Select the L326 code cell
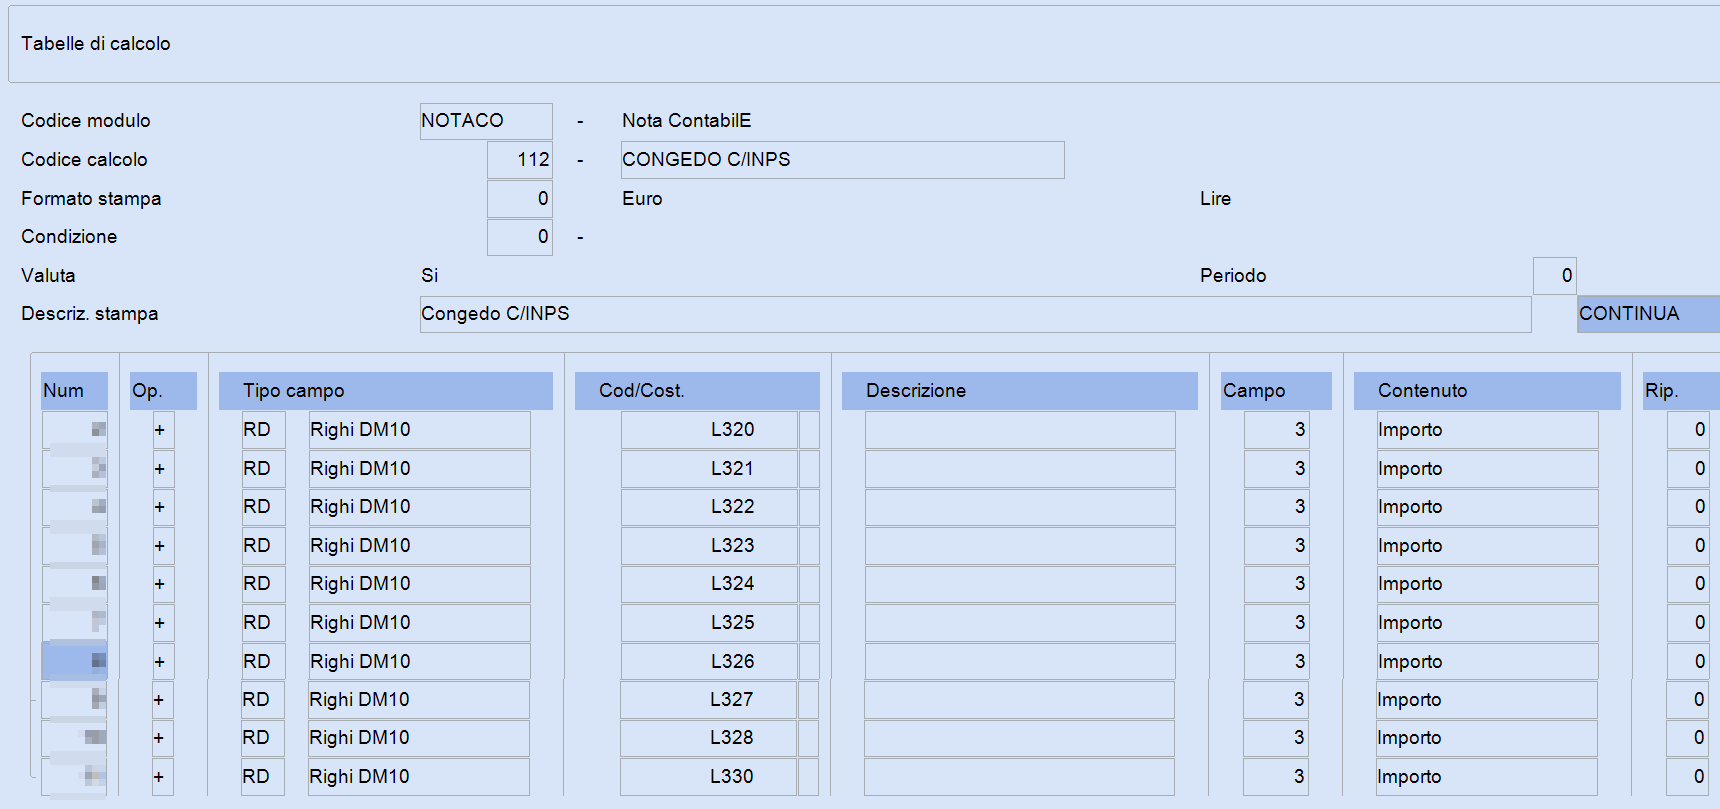Screen dimensions: 1720x809 coord(709,662)
